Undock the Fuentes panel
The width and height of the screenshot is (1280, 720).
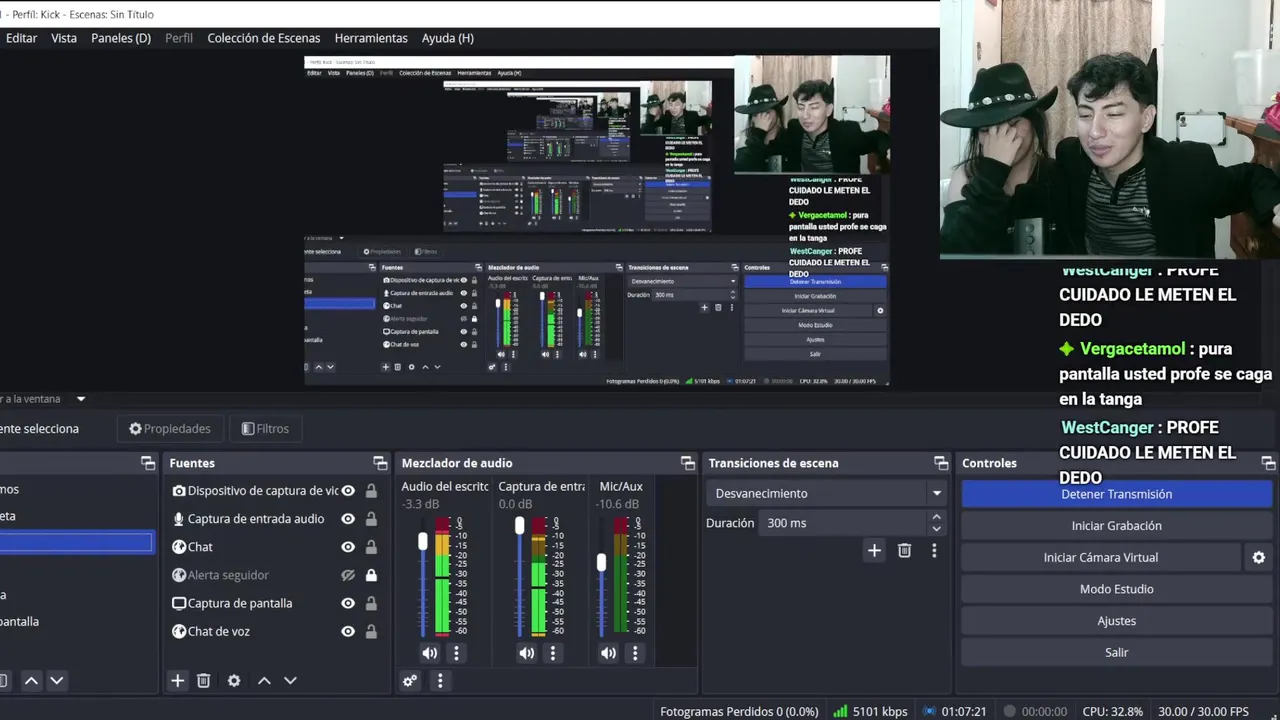(x=380, y=463)
